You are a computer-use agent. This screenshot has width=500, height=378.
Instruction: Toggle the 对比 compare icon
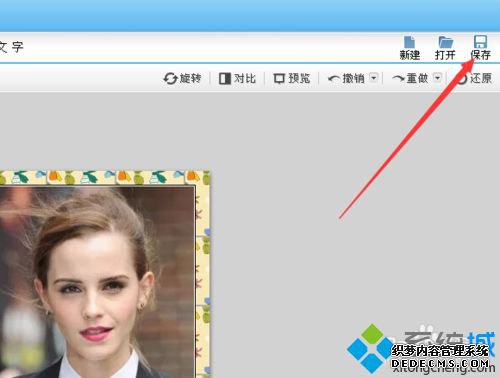(x=225, y=79)
